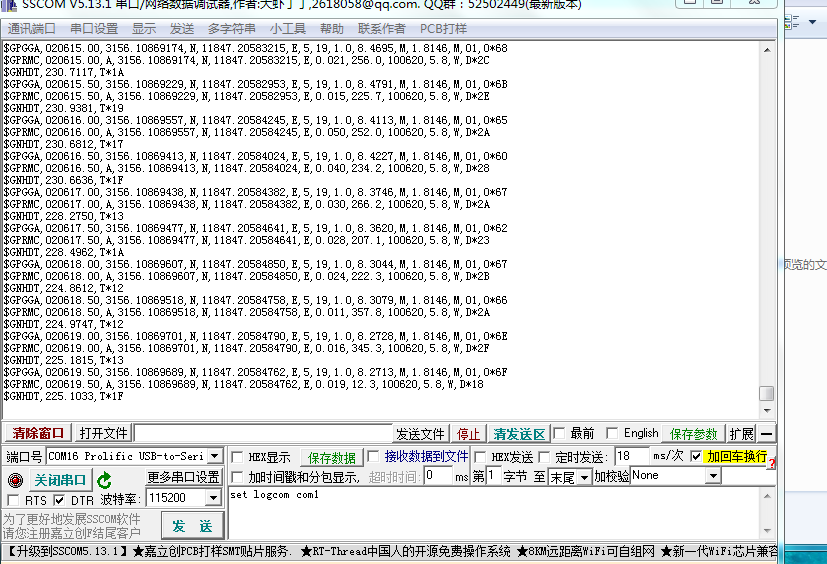Click the 保存参数 button
This screenshot has height=564, width=827.
pyautogui.click(x=694, y=434)
